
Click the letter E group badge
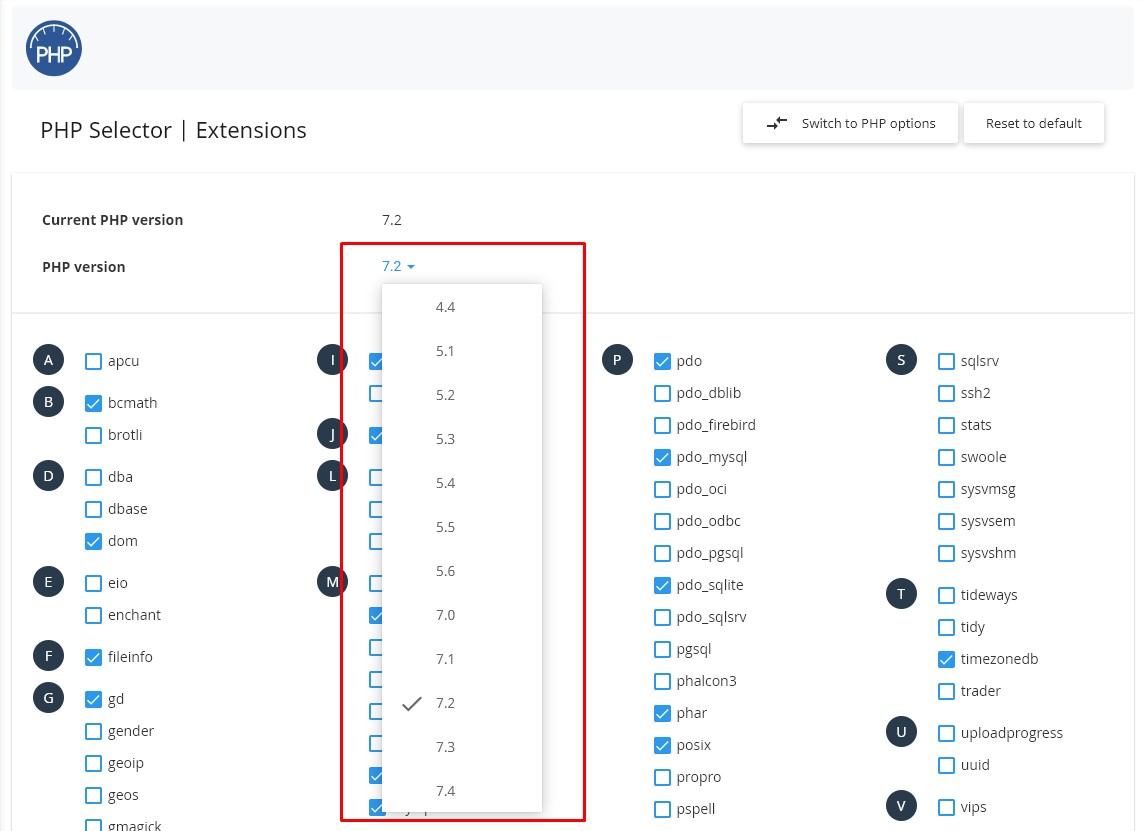tap(48, 582)
